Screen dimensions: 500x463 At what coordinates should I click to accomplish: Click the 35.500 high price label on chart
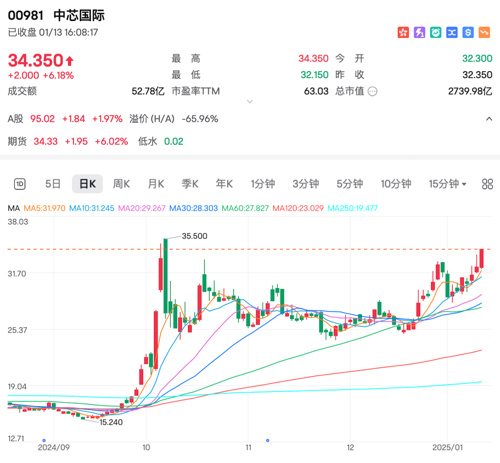tap(194, 236)
